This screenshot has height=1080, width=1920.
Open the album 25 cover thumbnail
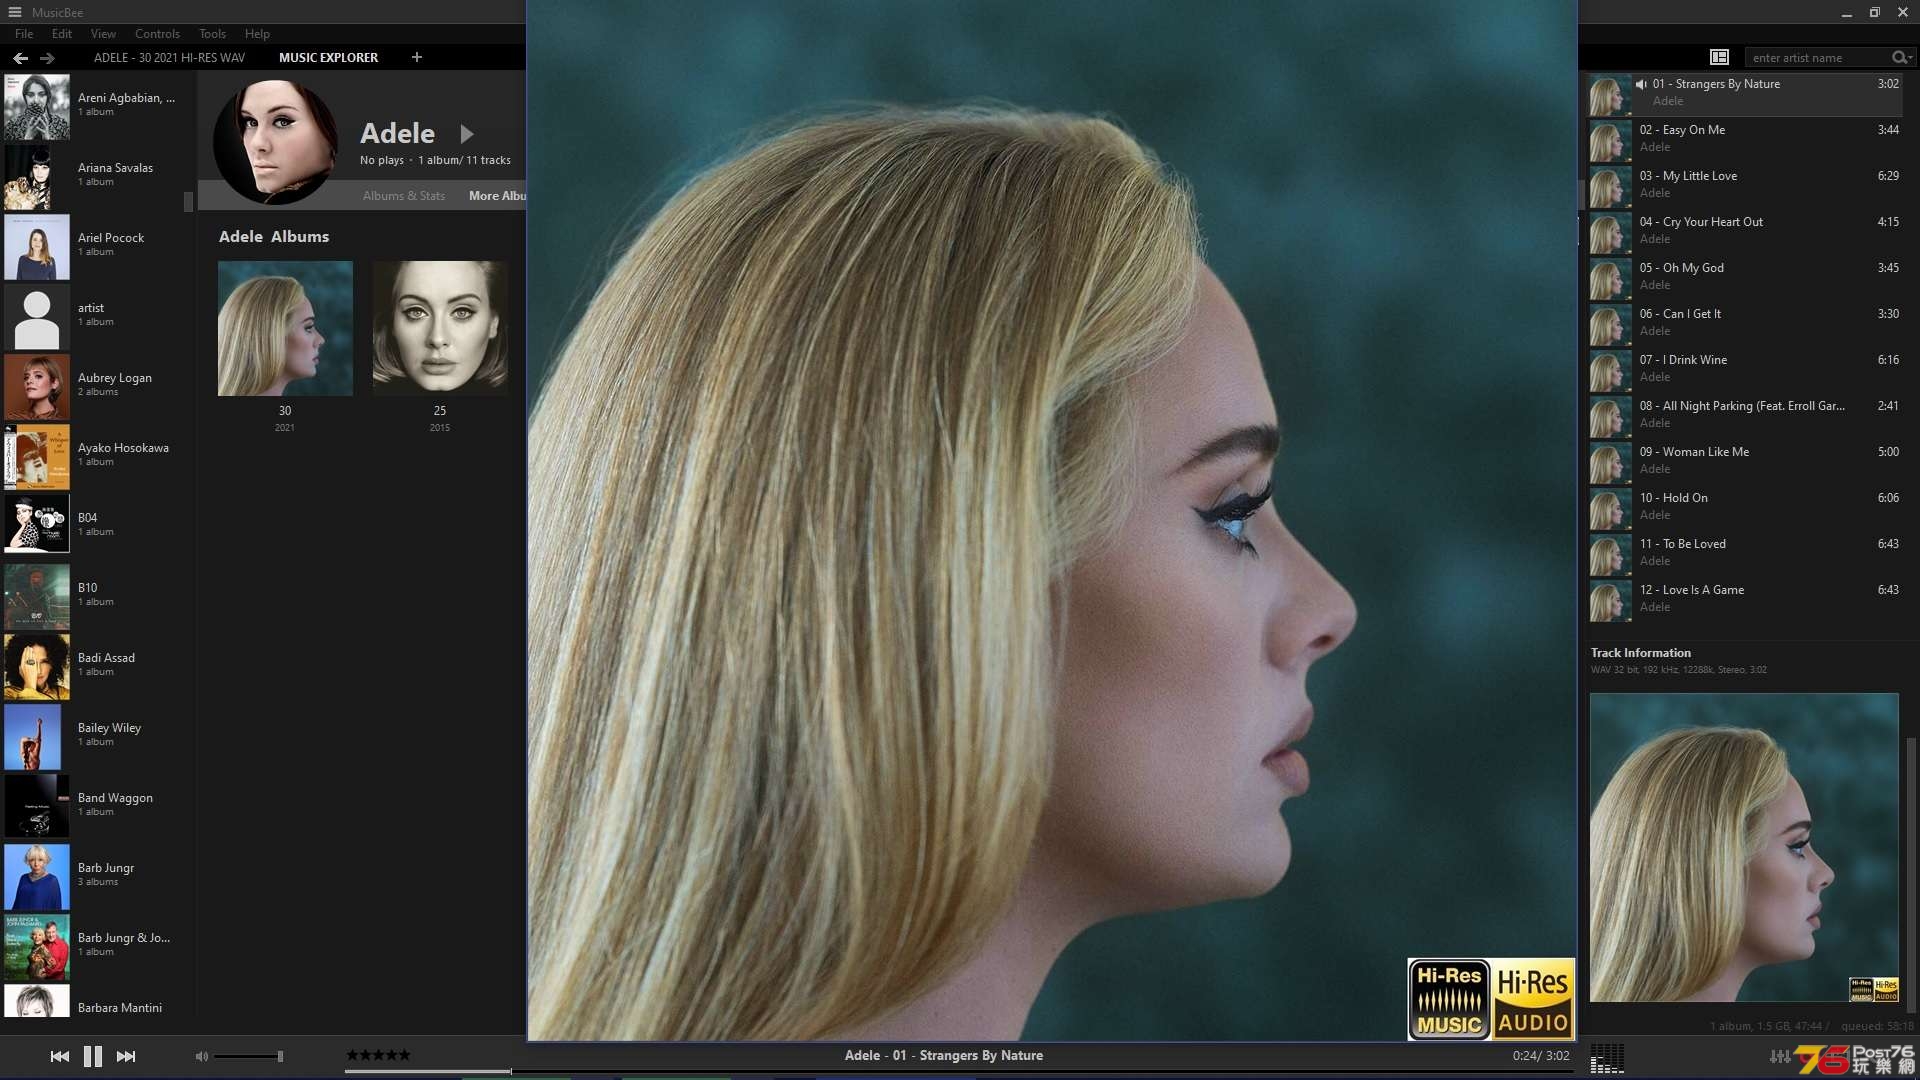[440, 328]
